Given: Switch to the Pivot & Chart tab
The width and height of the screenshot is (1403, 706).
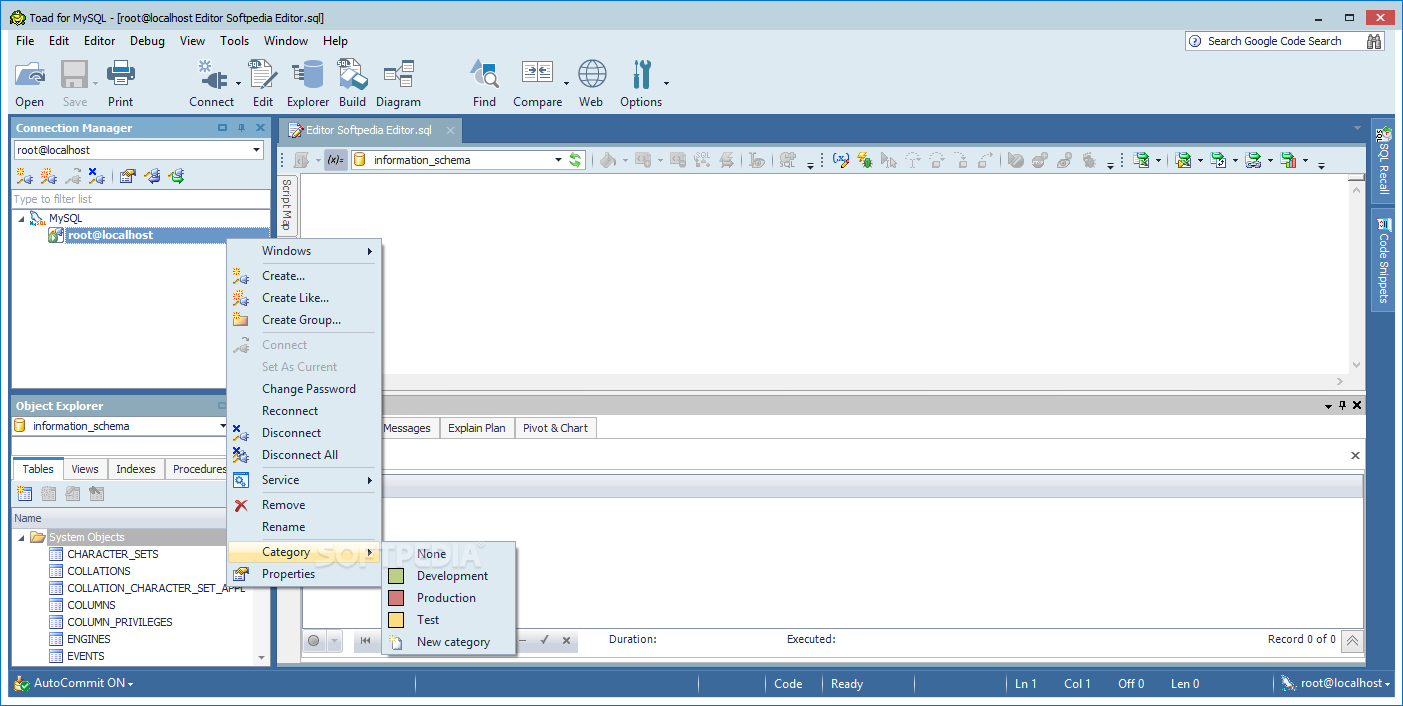Looking at the screenshot, I should pos(555,428).
